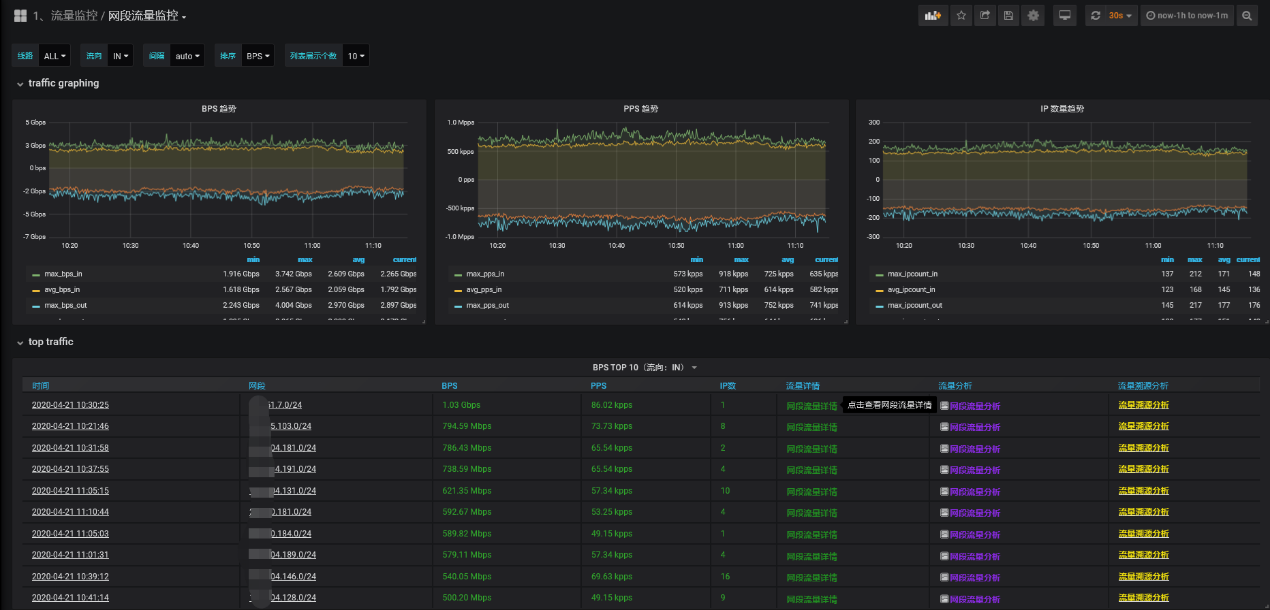Click the Add panel icon

[x=932, y=16]
